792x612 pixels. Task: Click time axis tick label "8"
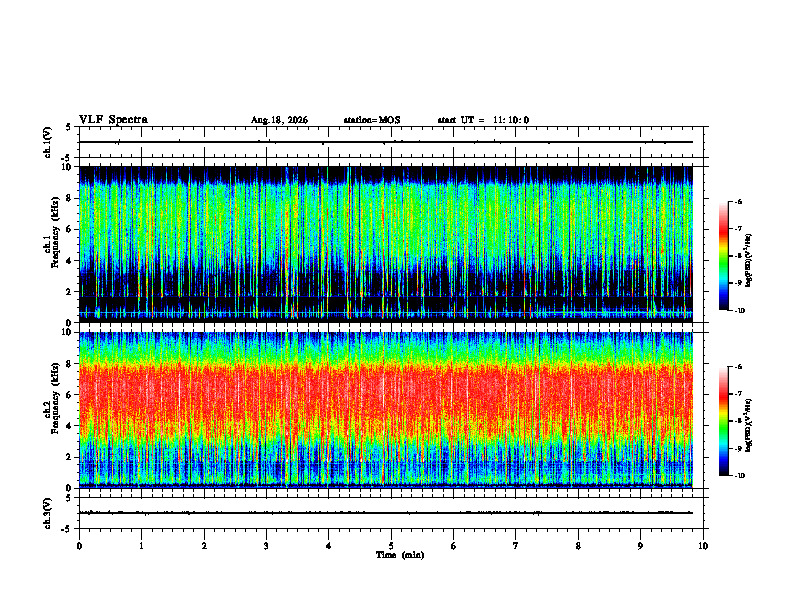(x=578, y=546)
